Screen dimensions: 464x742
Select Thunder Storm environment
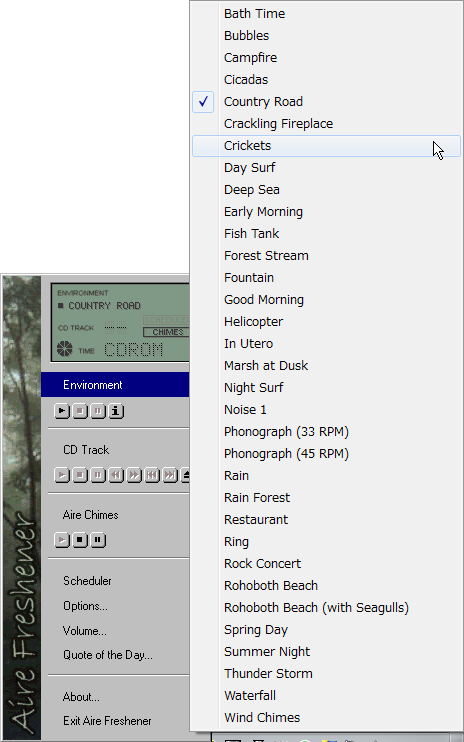point(326,674)
